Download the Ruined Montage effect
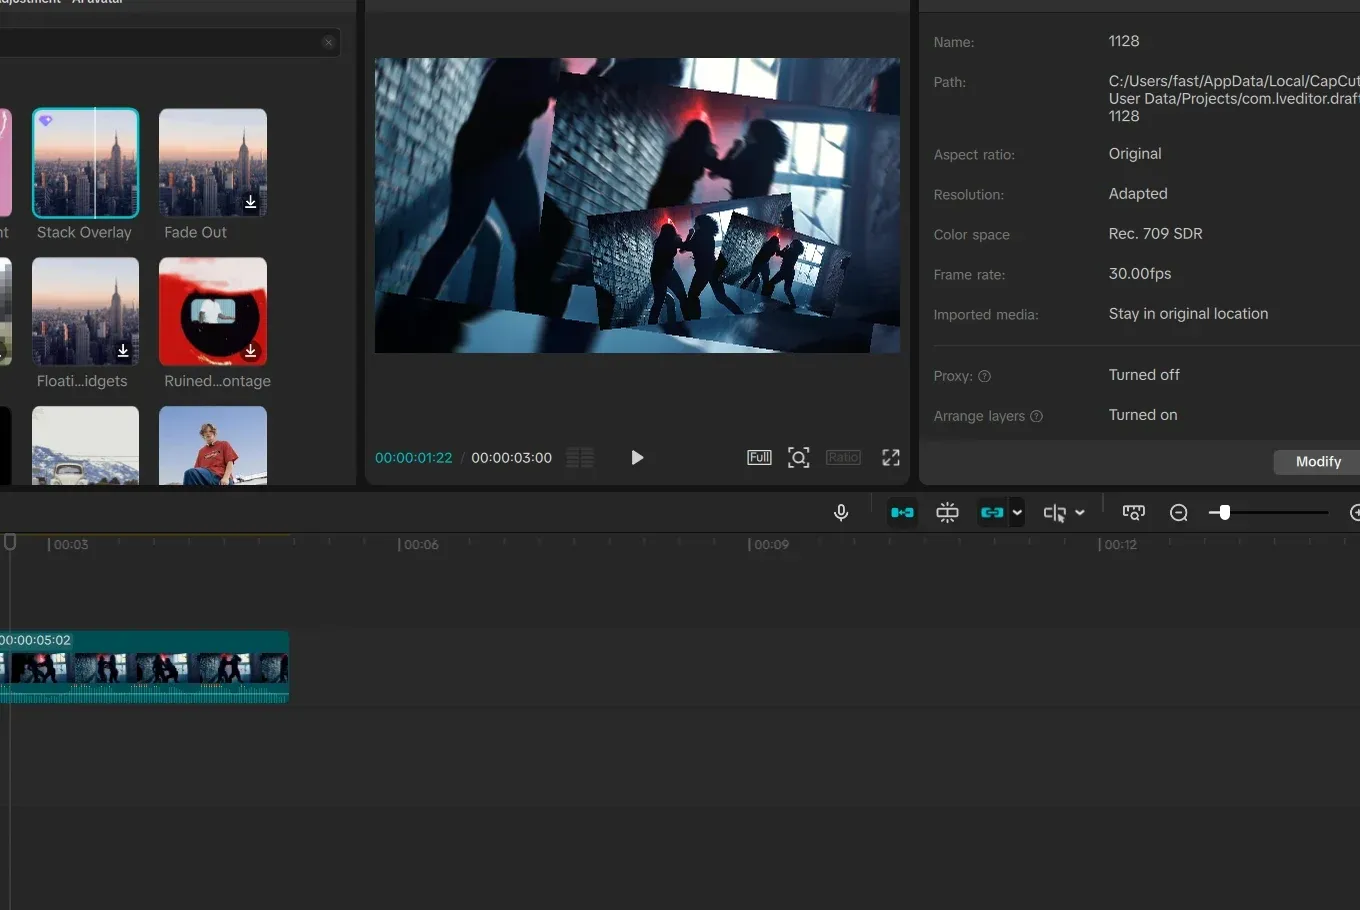 tap(250, 351)
